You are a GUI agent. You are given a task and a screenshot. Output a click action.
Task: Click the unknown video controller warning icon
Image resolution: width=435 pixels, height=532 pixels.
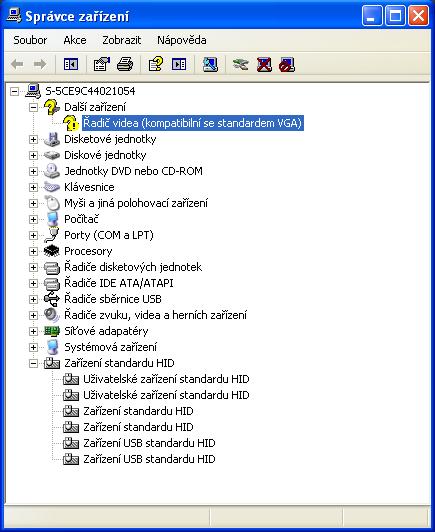pyautogui.click(x=71, y=123)
